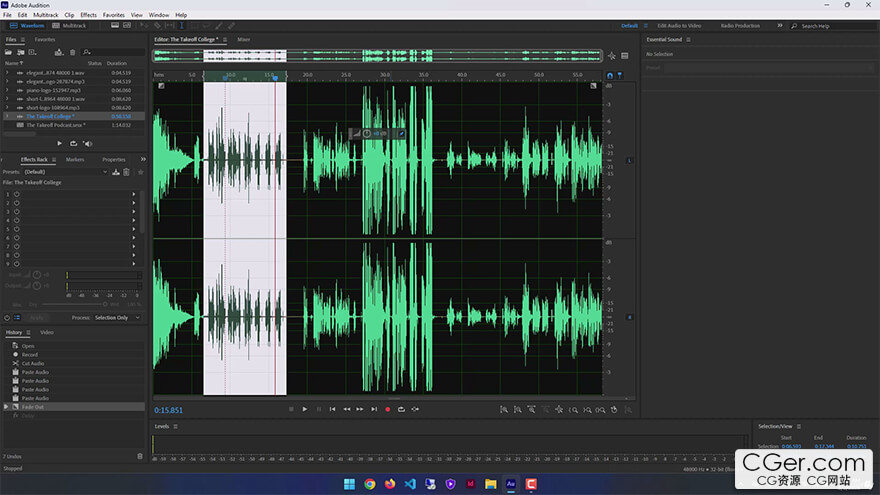880x495 pixels.
Task: Open the Multitrack menu
Action: pos(45,15)
